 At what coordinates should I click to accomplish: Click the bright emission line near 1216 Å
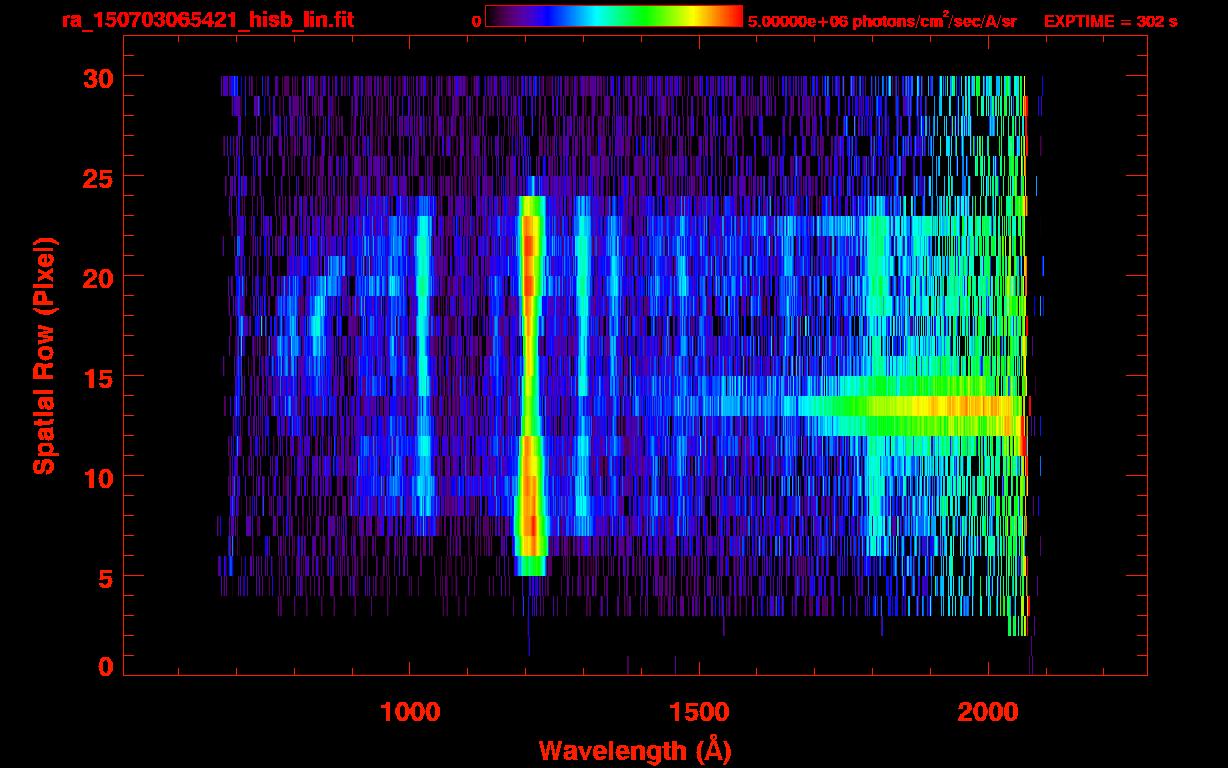(530, 385)
